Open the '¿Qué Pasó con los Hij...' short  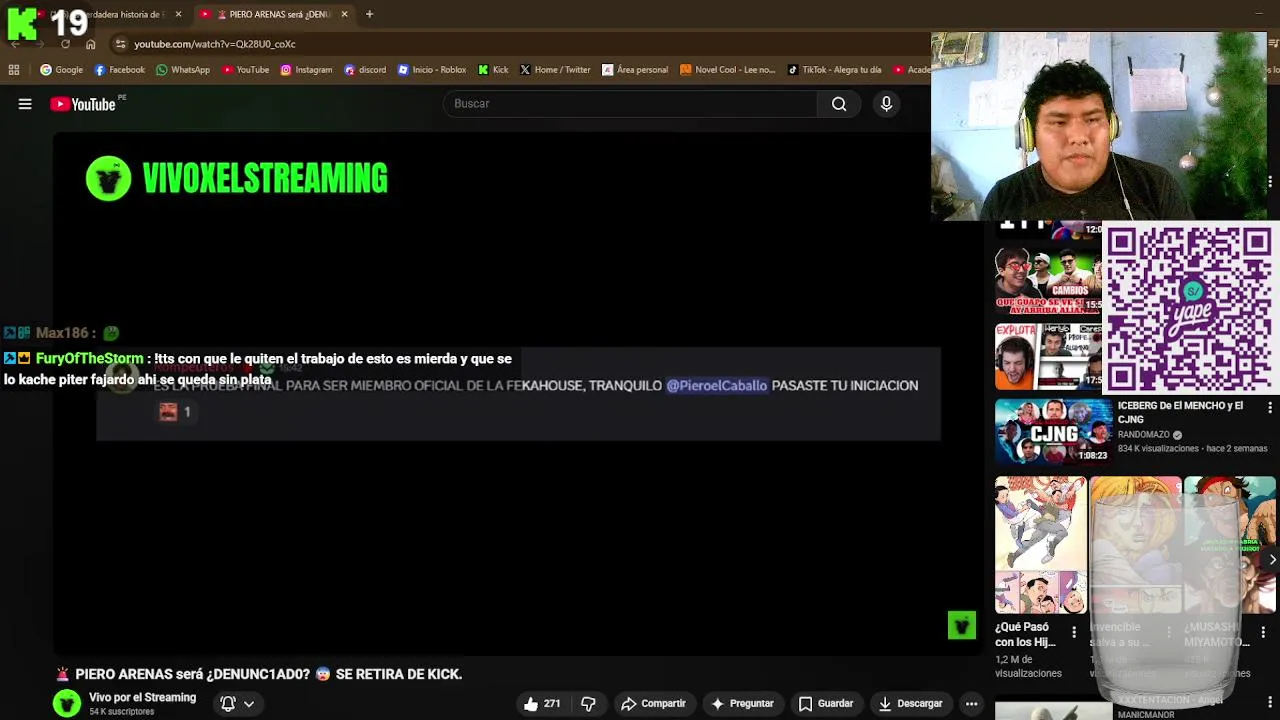tap(1040, 546)
